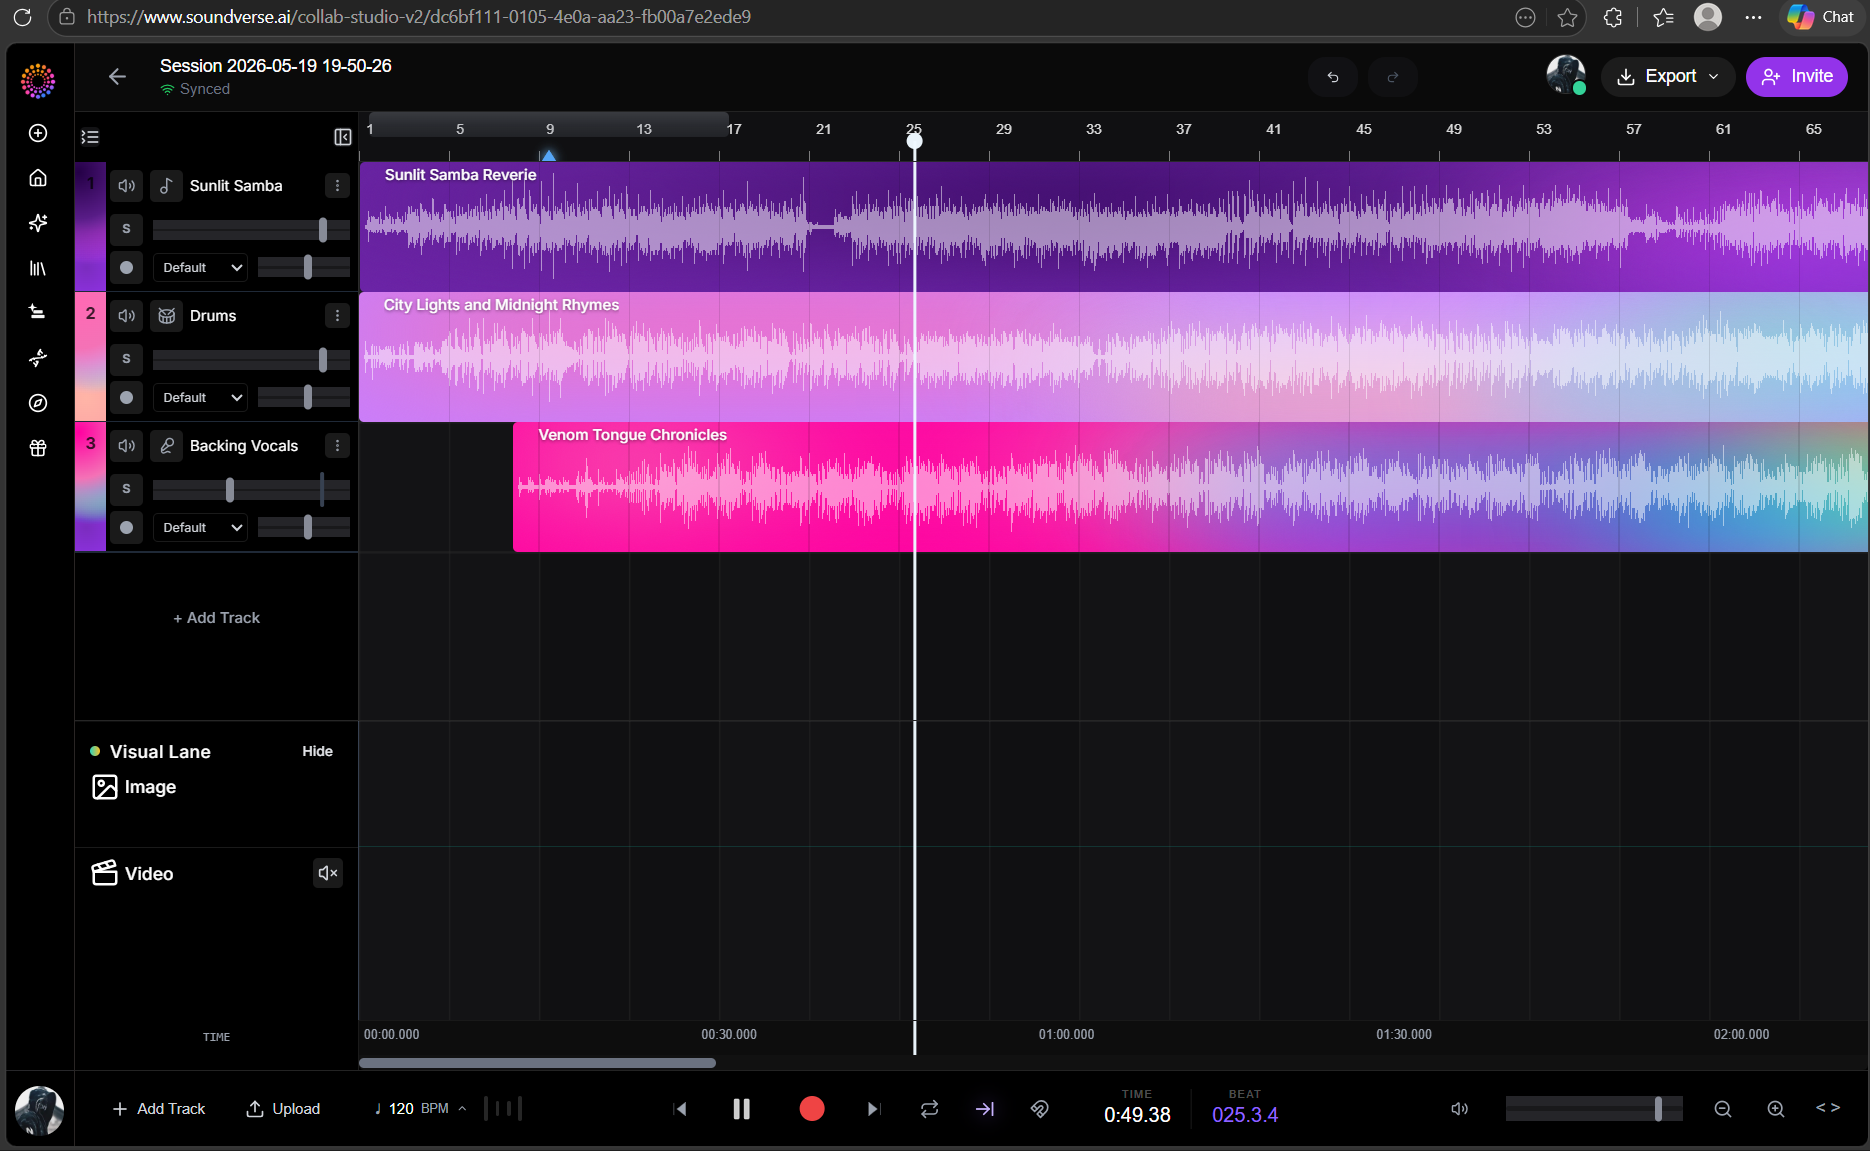Expand the BPM tempo chevron
Screen dimensions: 1870x1151
(x=462, y=1109)
